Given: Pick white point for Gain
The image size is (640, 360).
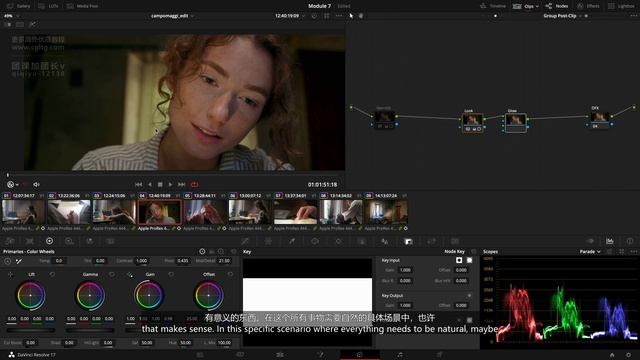Looking at the screenshot, I should coord(129,275).
